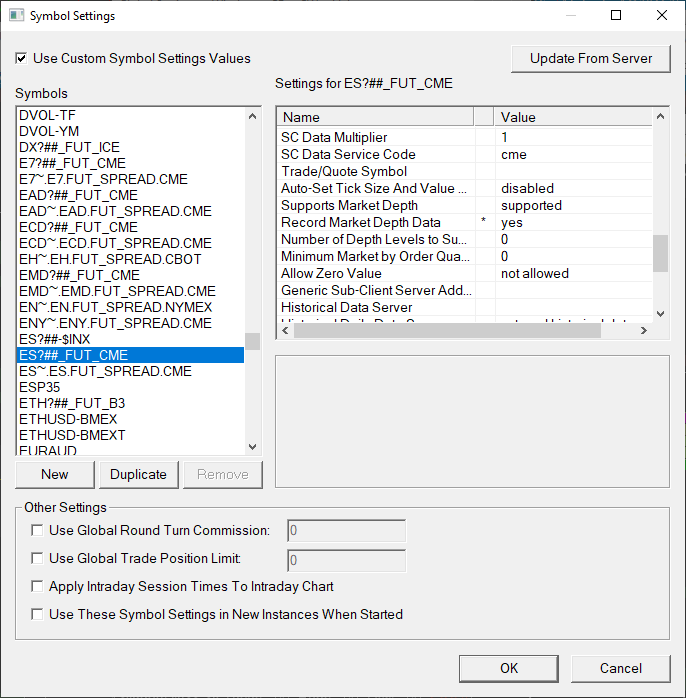Select ES?##-$INX symbol

coord(130,340)
